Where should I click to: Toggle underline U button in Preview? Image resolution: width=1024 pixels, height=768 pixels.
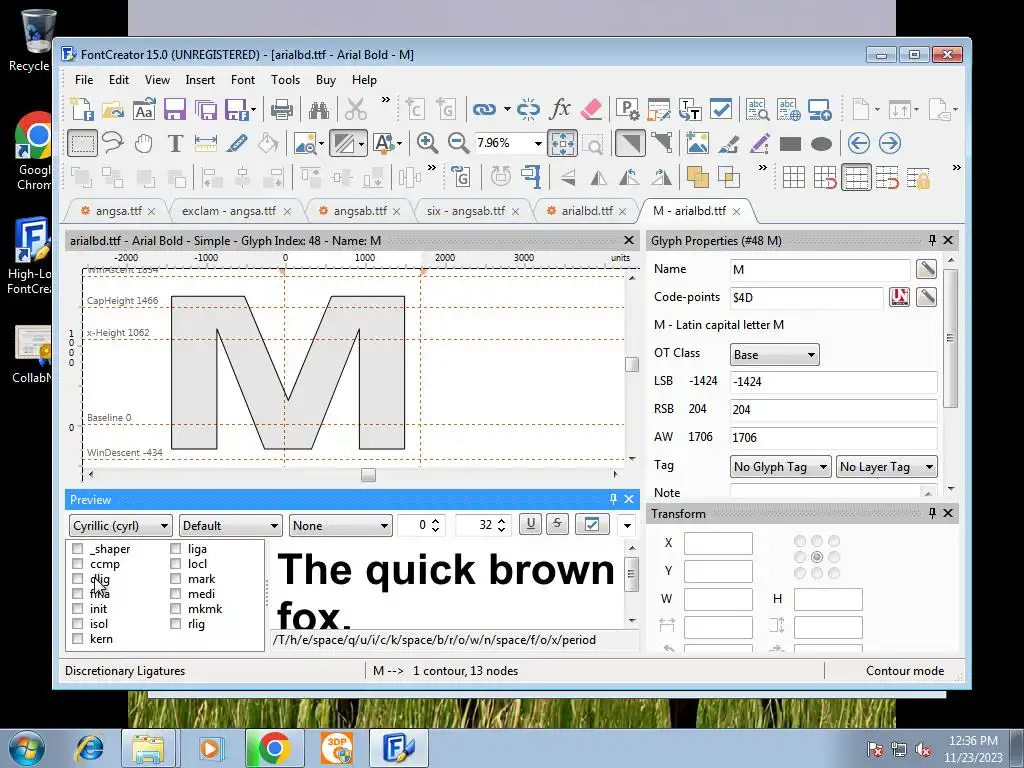[x=530, y=524]
